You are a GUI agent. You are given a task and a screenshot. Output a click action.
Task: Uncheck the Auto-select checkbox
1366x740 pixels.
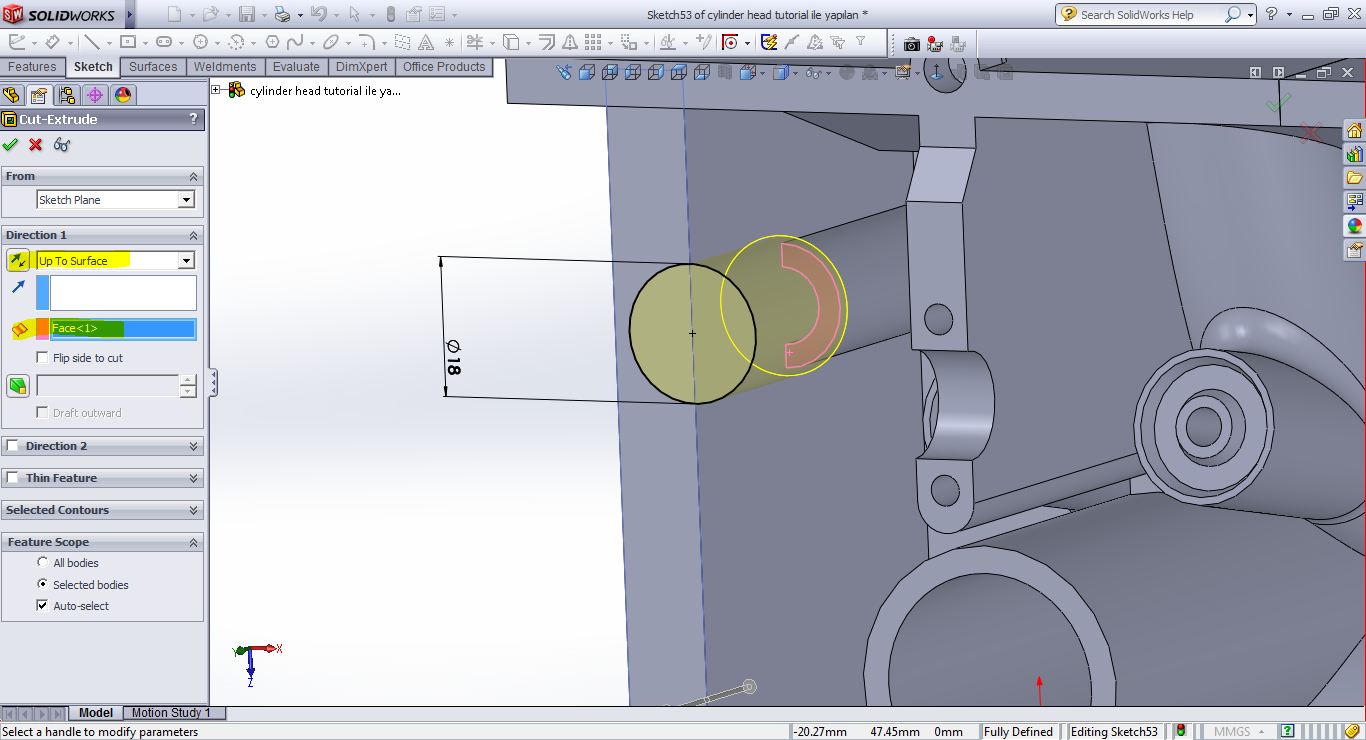pyautogui.click(x=42, y=606)
